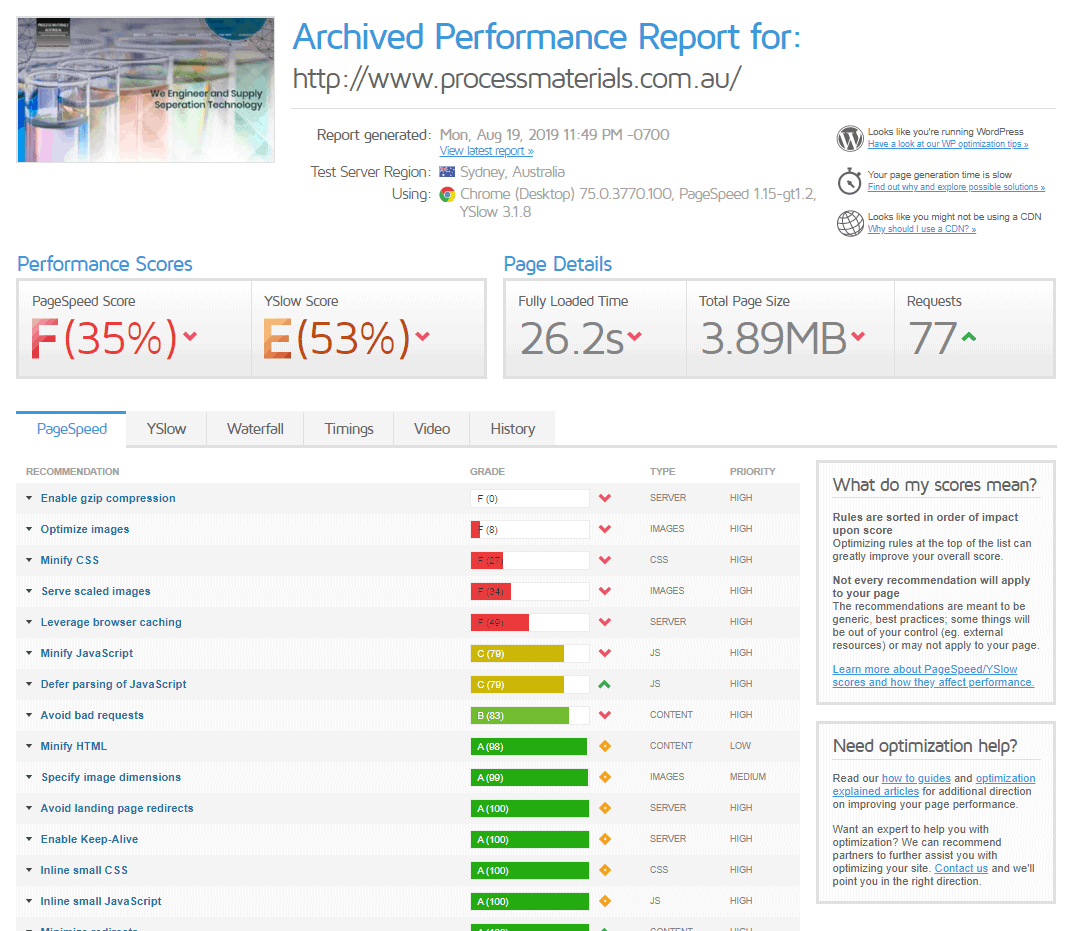This screenshot has height=931, width=1072.
Task: Click the Australian flag icon
Action: 447,172
